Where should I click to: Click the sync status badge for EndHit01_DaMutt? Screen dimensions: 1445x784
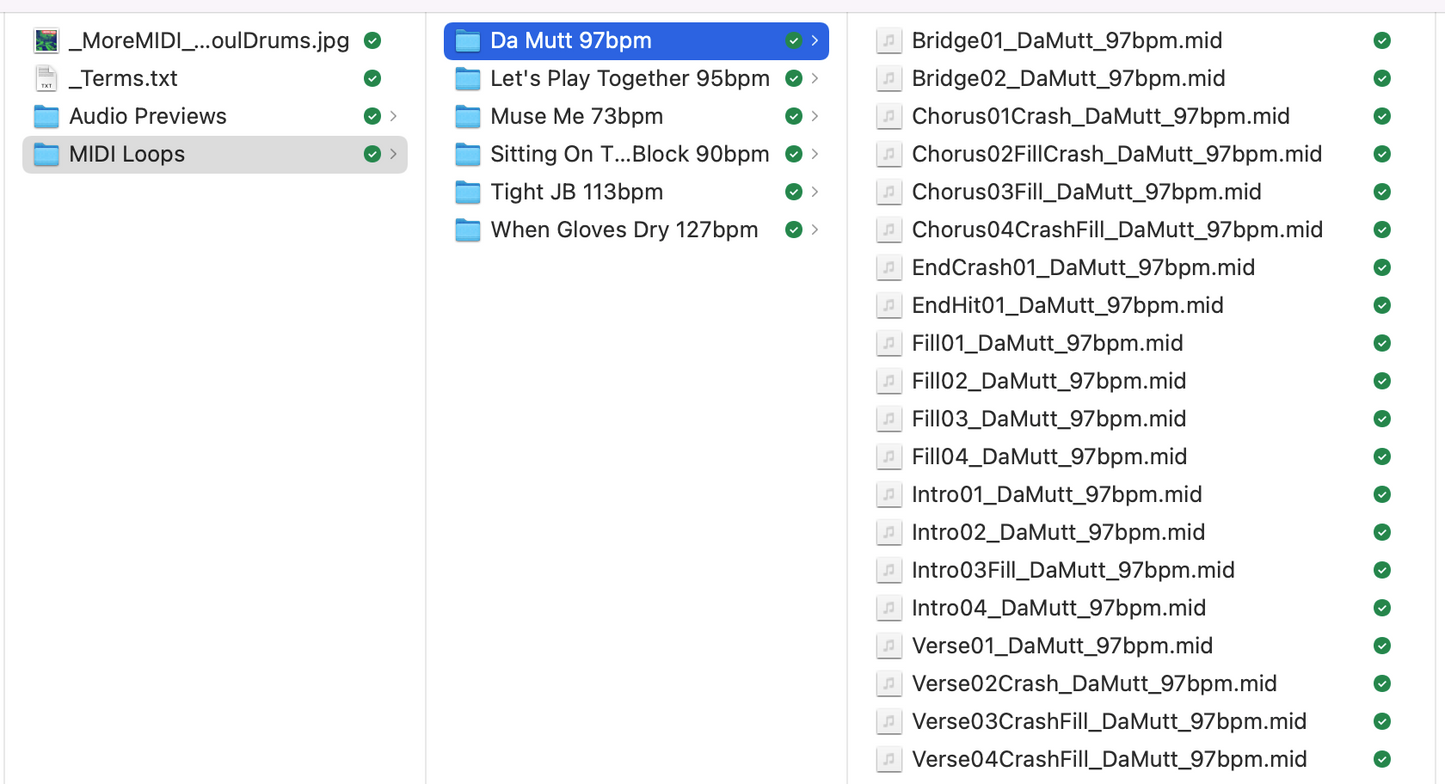pos(1382,306)
